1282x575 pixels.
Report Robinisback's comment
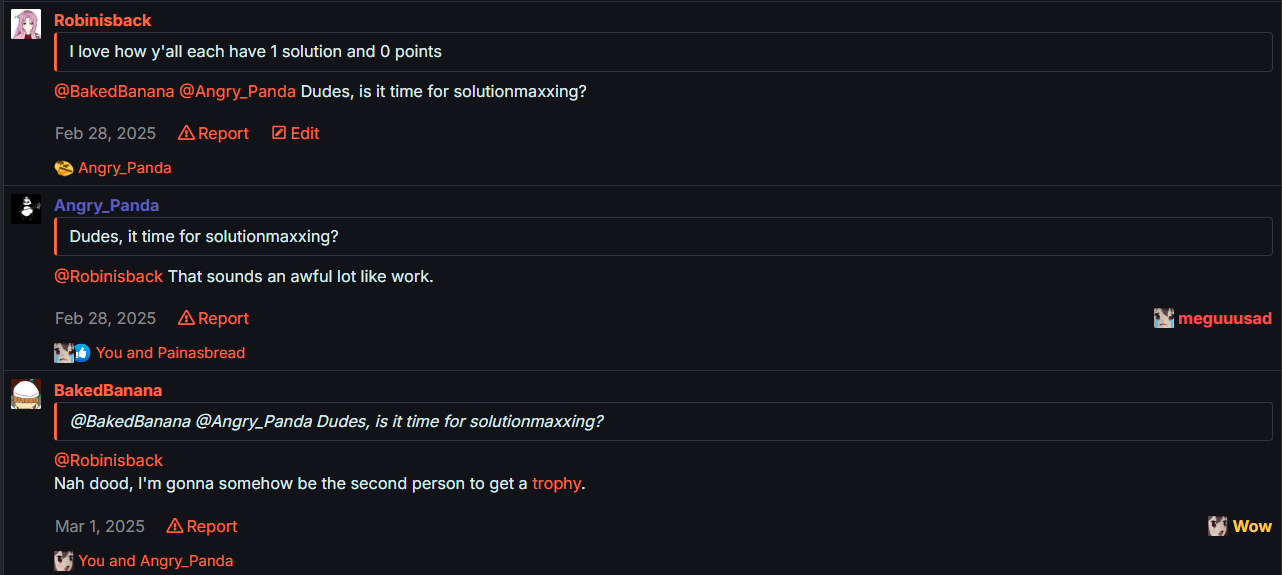214,133
